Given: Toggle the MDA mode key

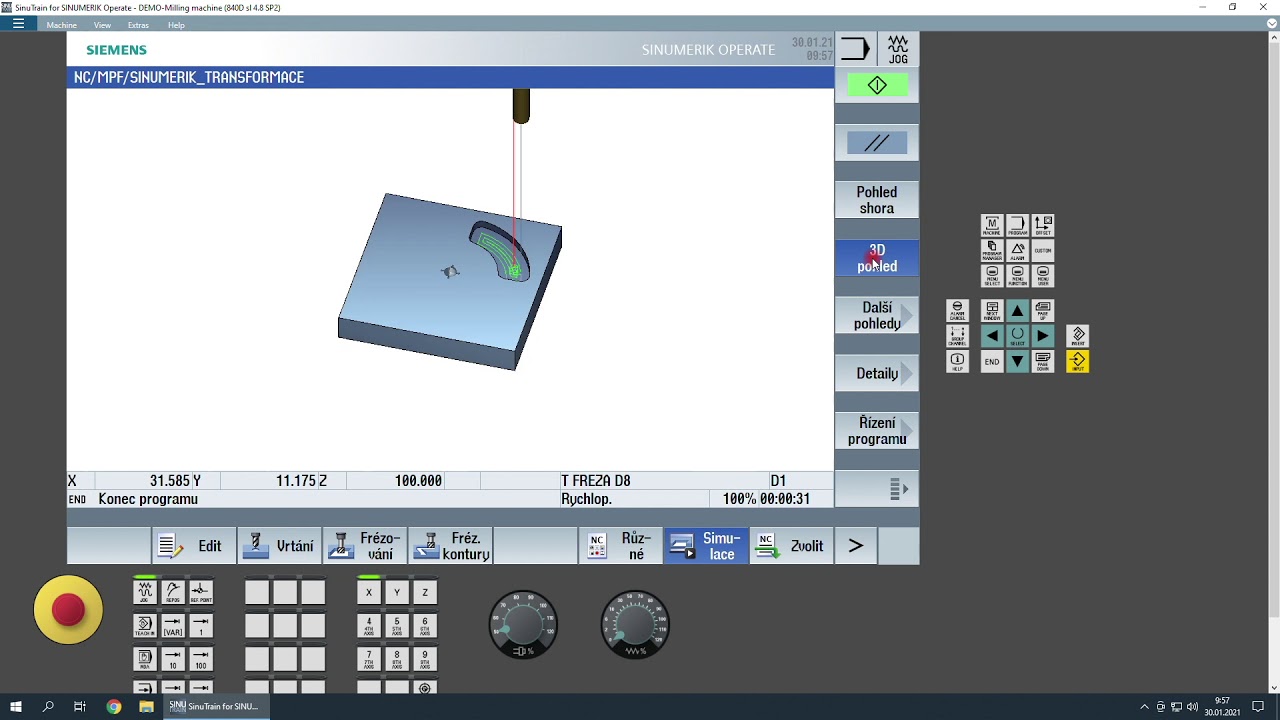Looking at the screenshot, I should coord(145,660).
